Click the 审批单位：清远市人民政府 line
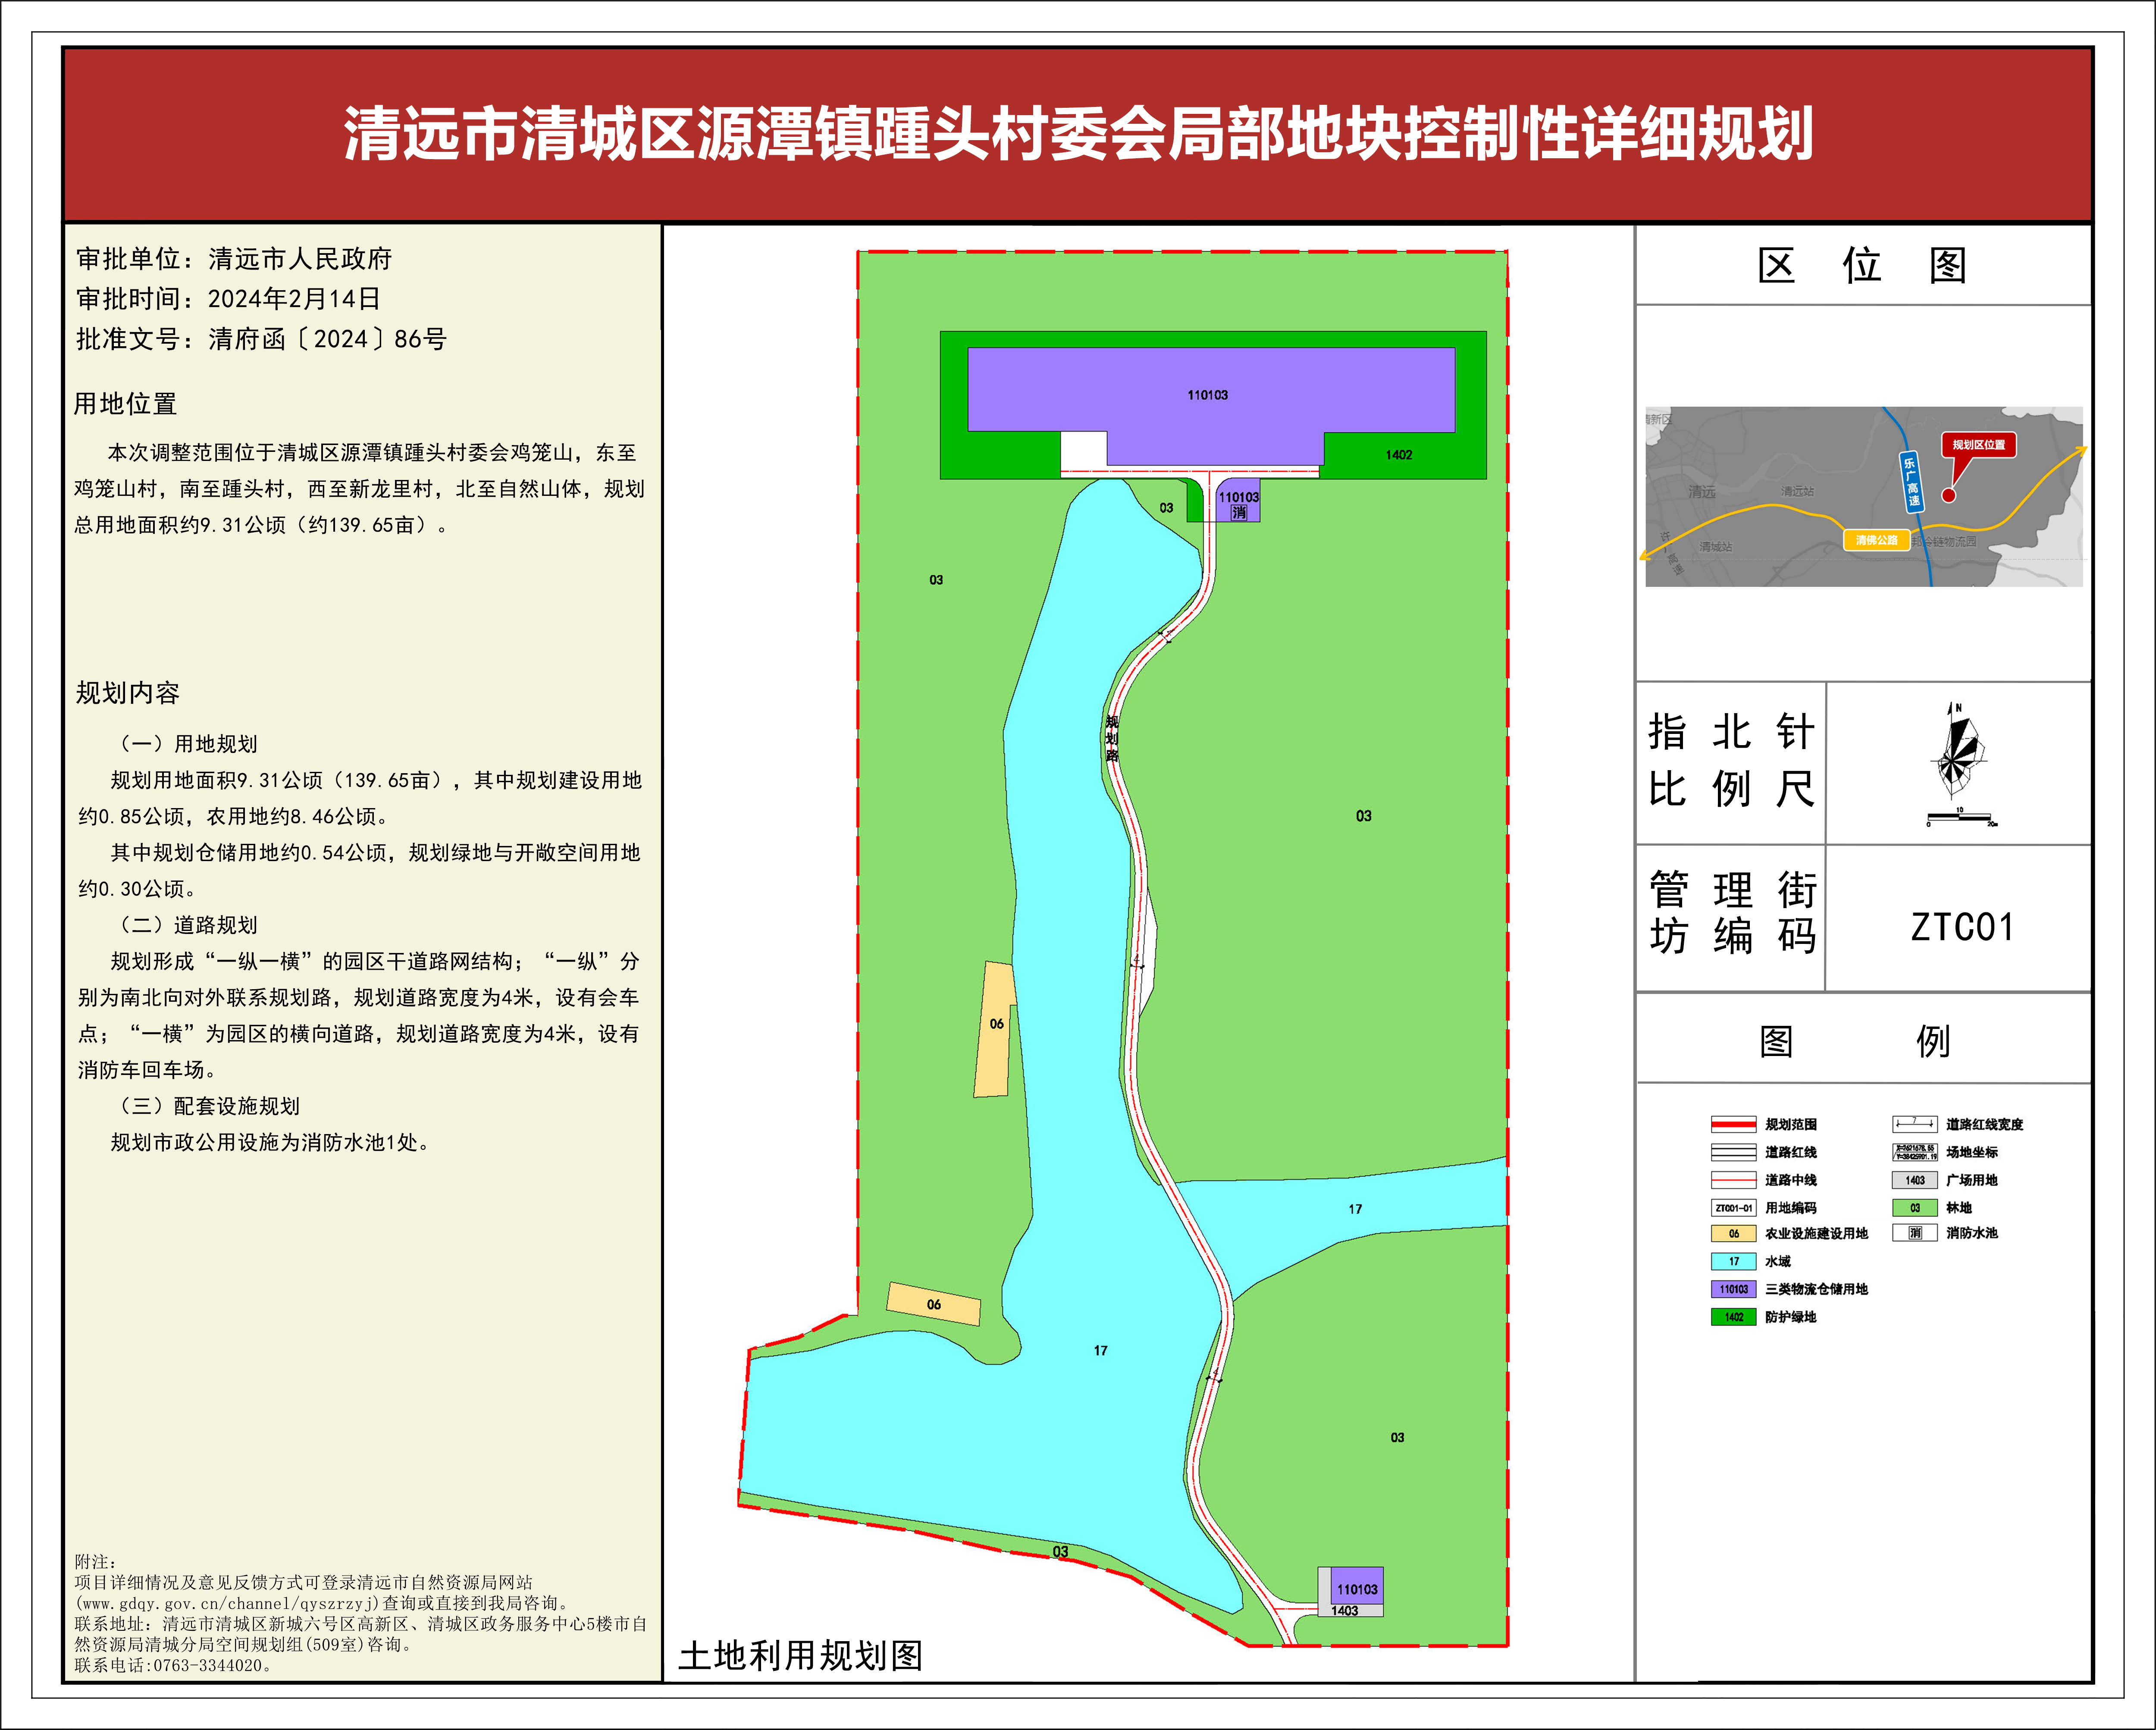Image resolution: width=2156 pixels, height=1730 pixels. pyautogui.click(x=234, y=259)
